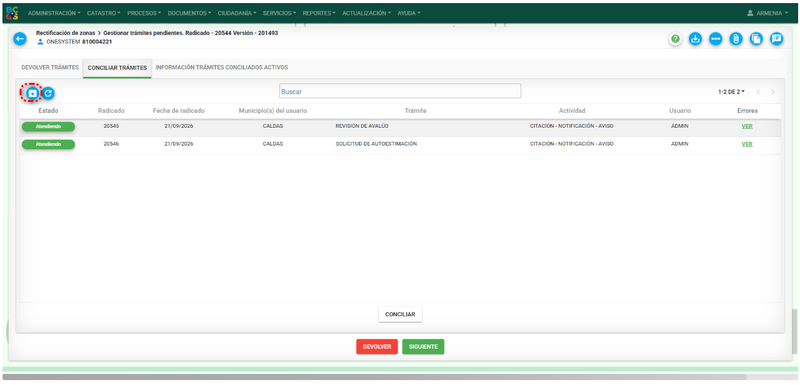Viewport: 800px width, 385px height.
Task: Open the CATASTRO menu
Action: pyautogui.click(x=104, y=13)
